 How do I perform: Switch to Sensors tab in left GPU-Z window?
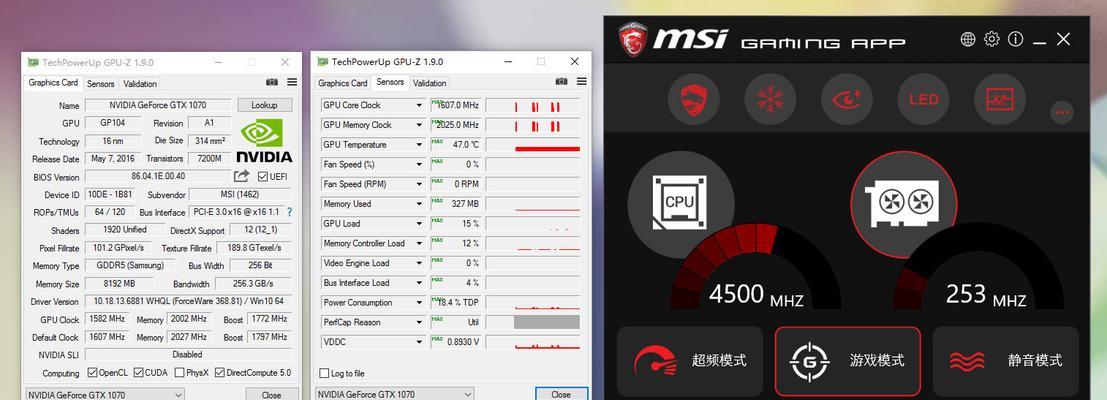(101, 83)
